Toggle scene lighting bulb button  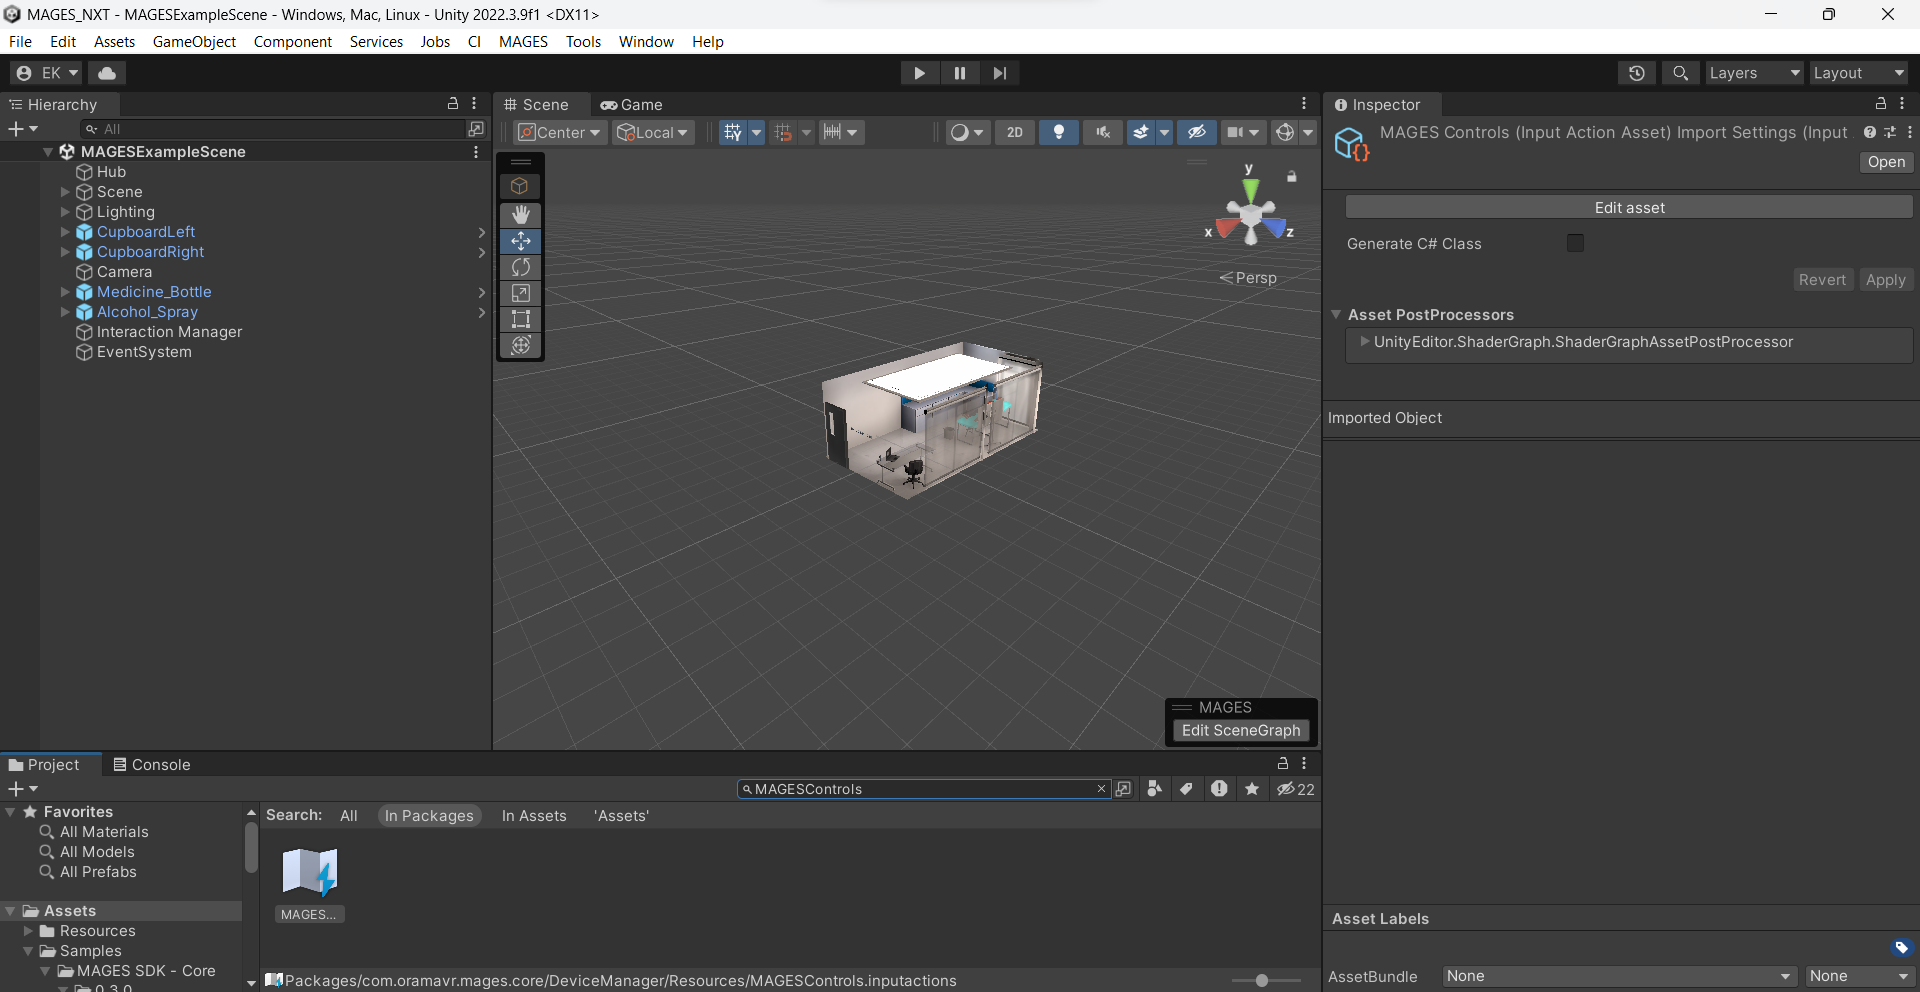[1058, 132]
